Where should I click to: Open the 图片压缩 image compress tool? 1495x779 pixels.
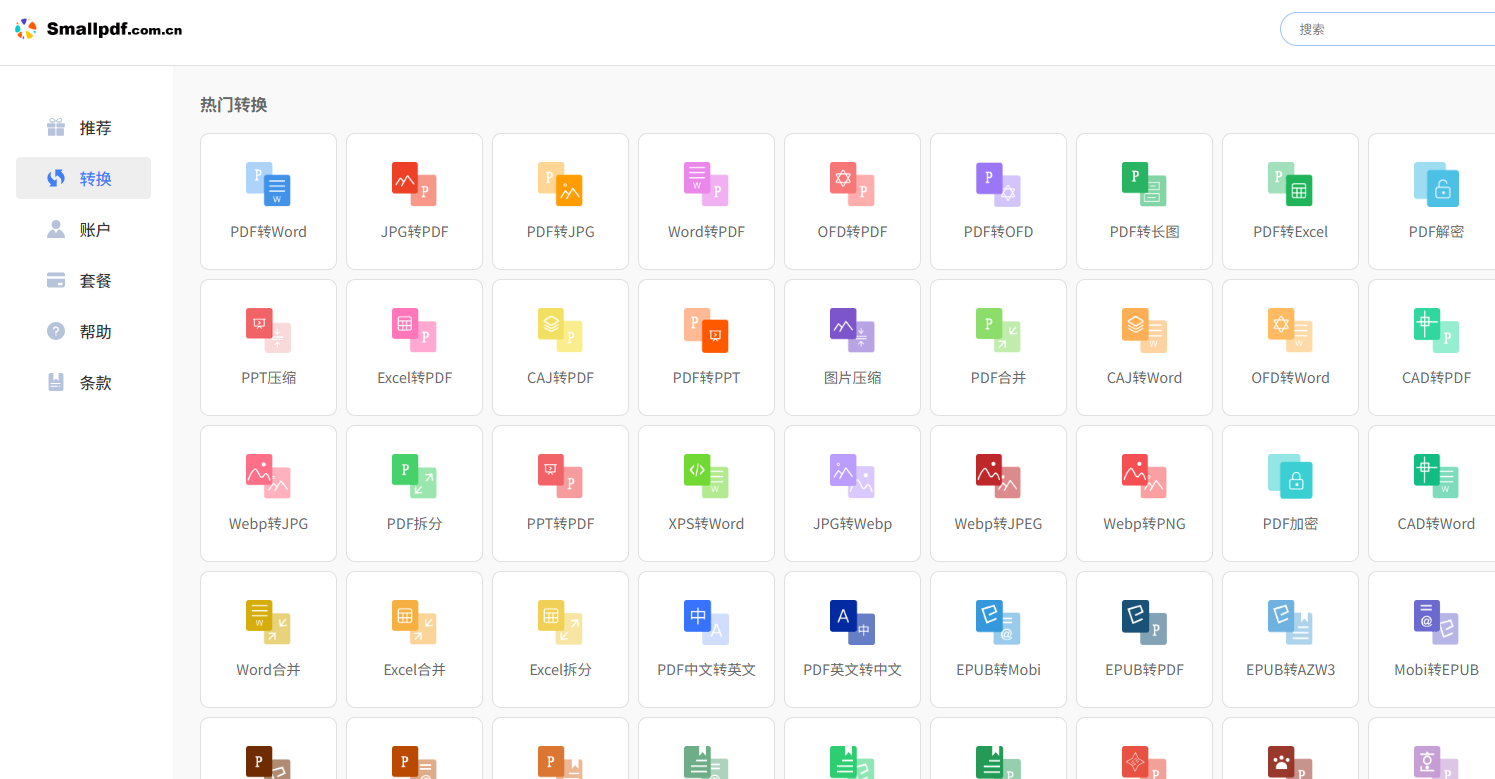click(852, 347)
